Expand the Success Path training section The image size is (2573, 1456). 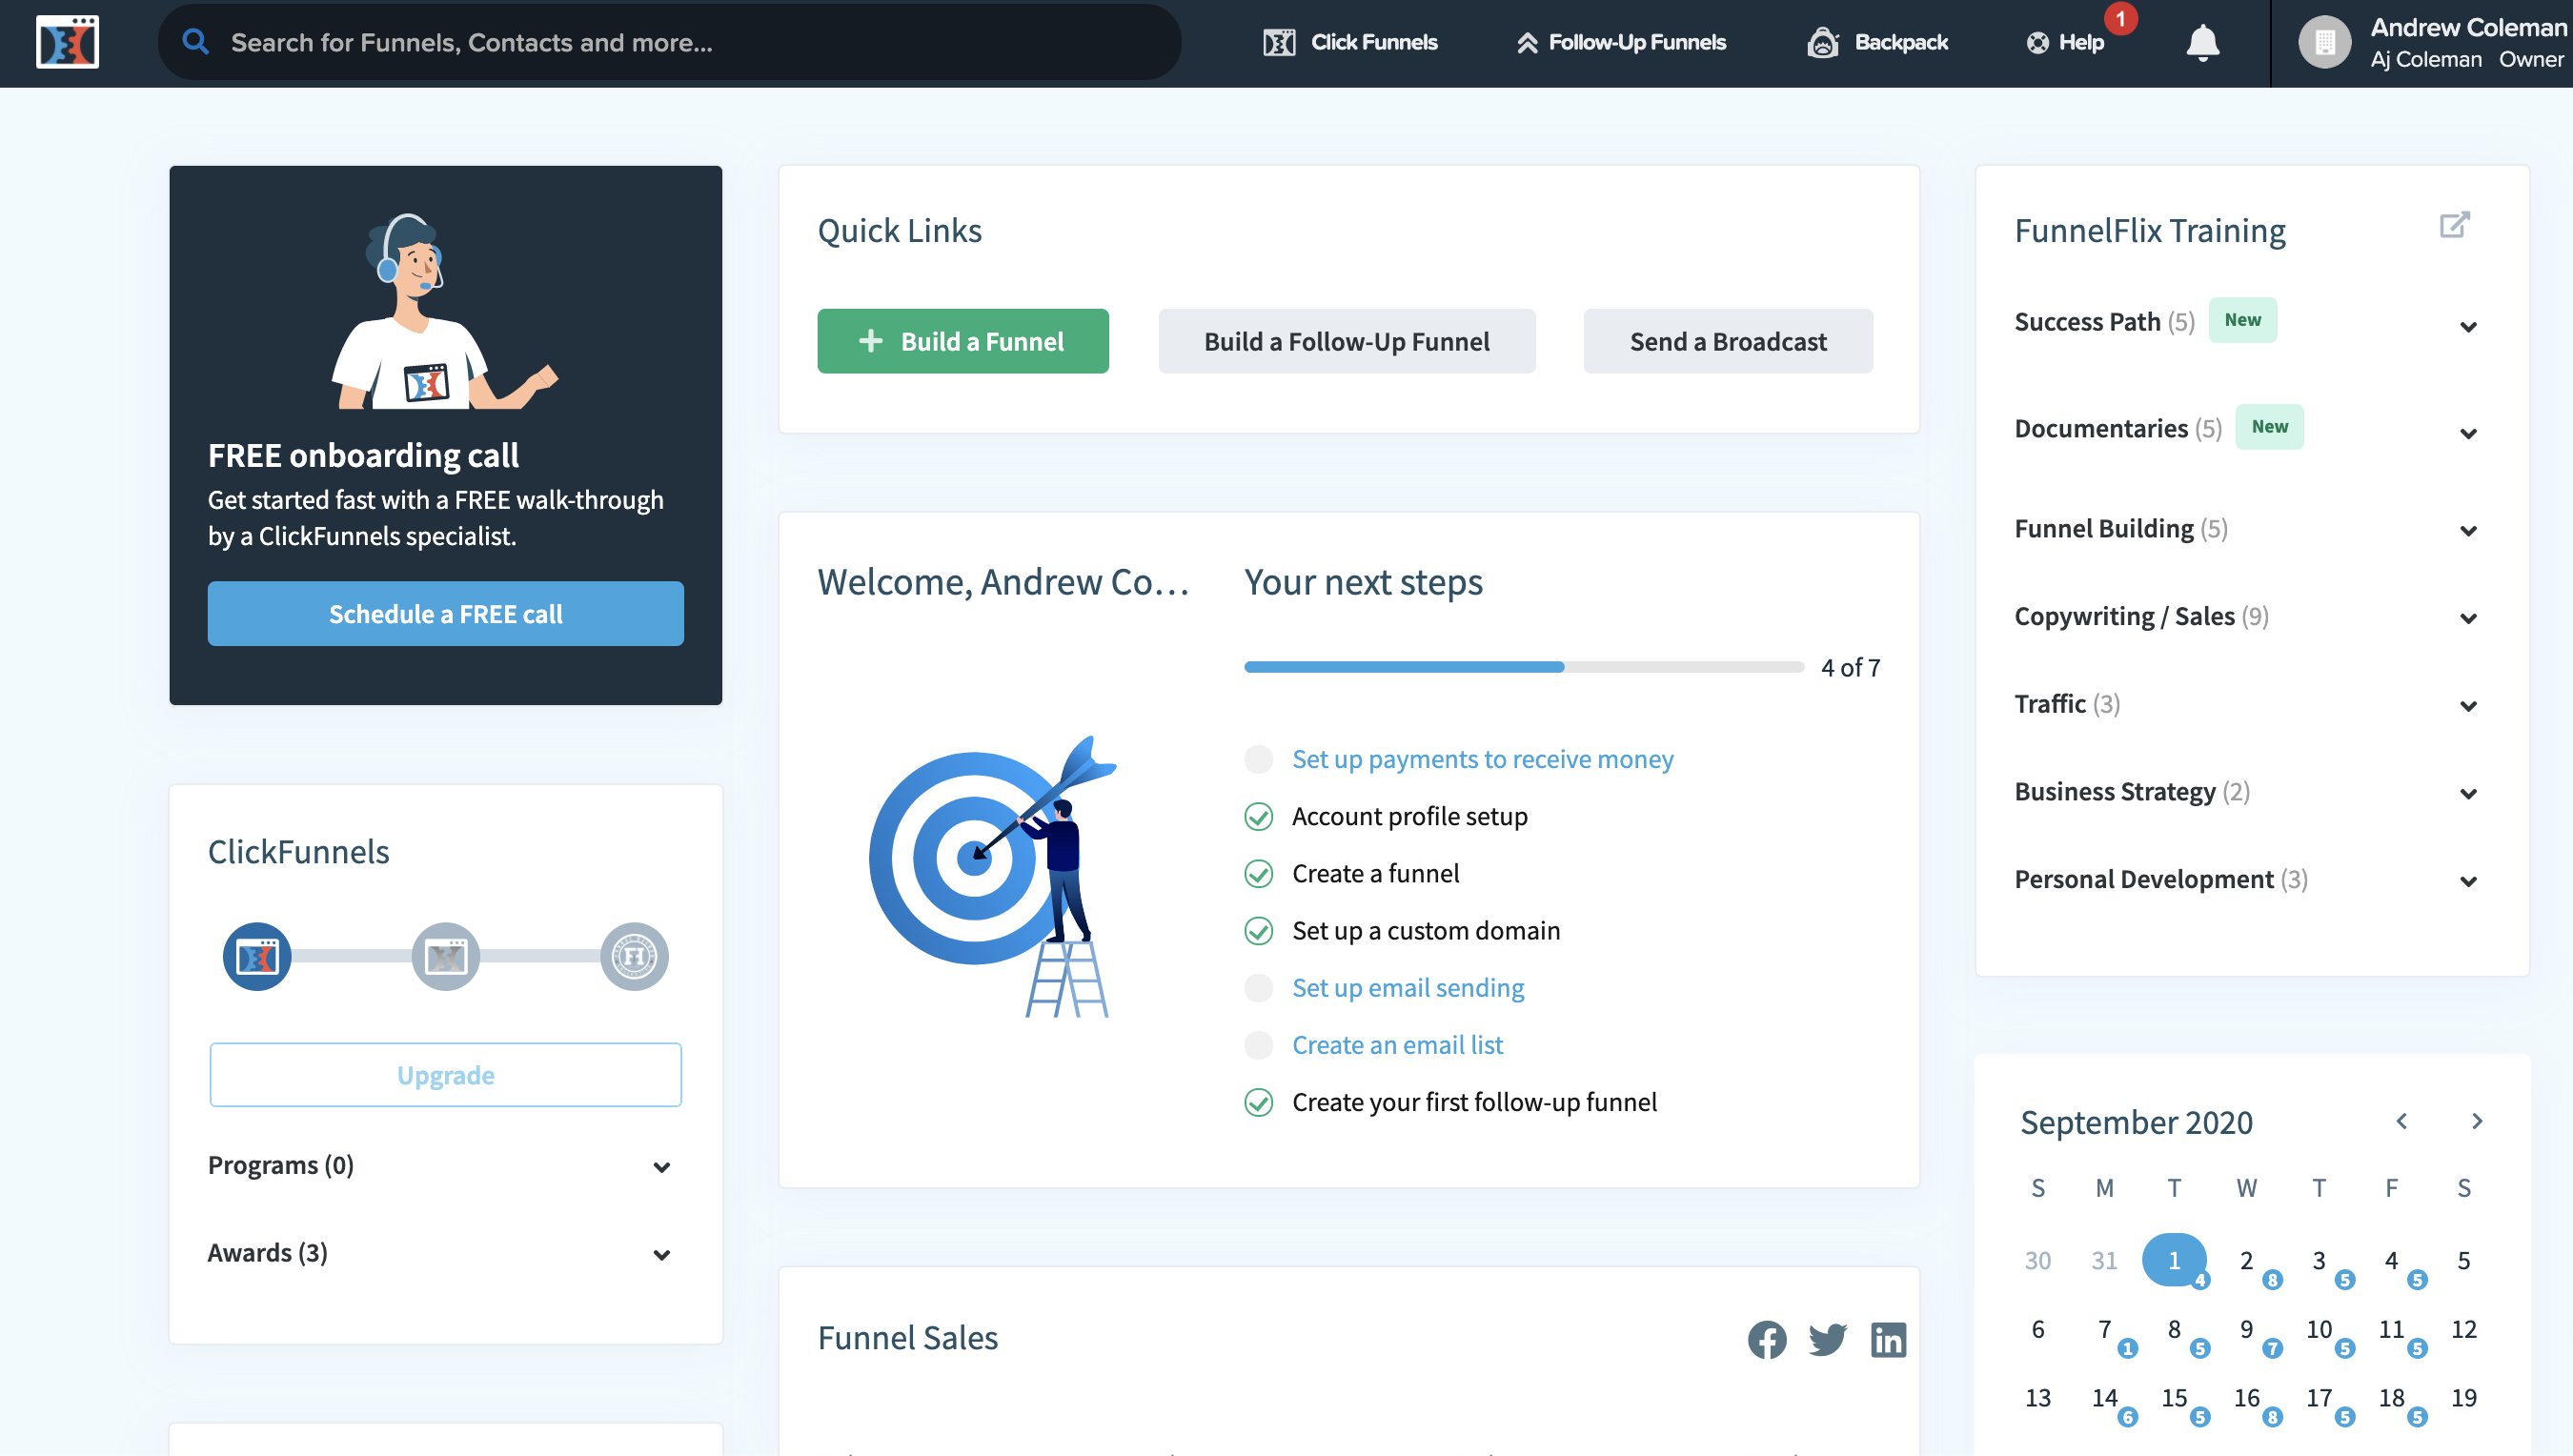click(x=2468, y=327)
